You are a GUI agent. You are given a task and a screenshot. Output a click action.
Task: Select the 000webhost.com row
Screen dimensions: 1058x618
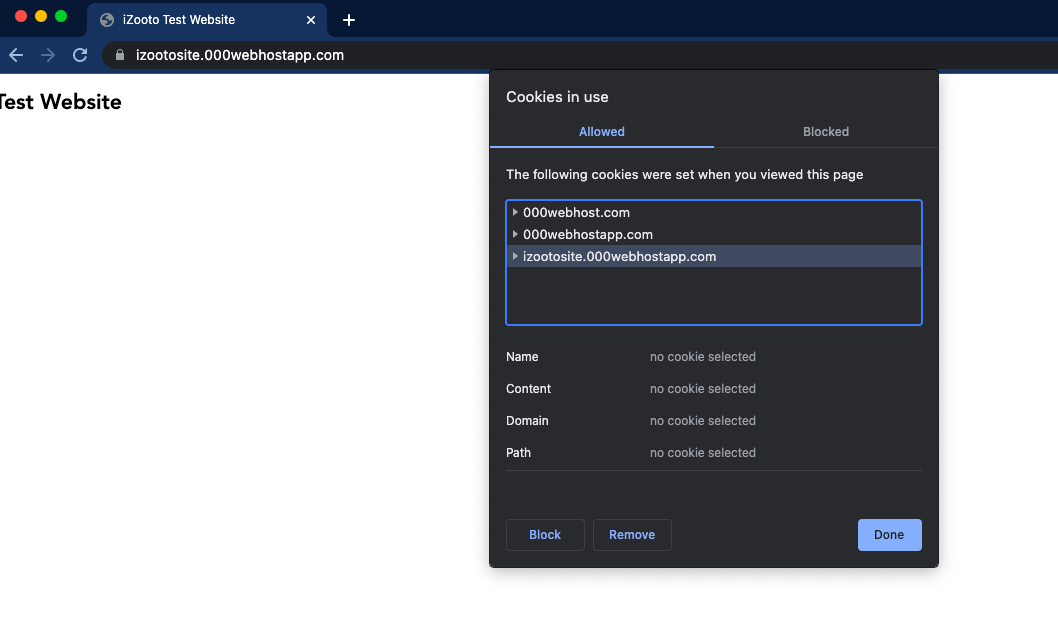tap(714, 213)
